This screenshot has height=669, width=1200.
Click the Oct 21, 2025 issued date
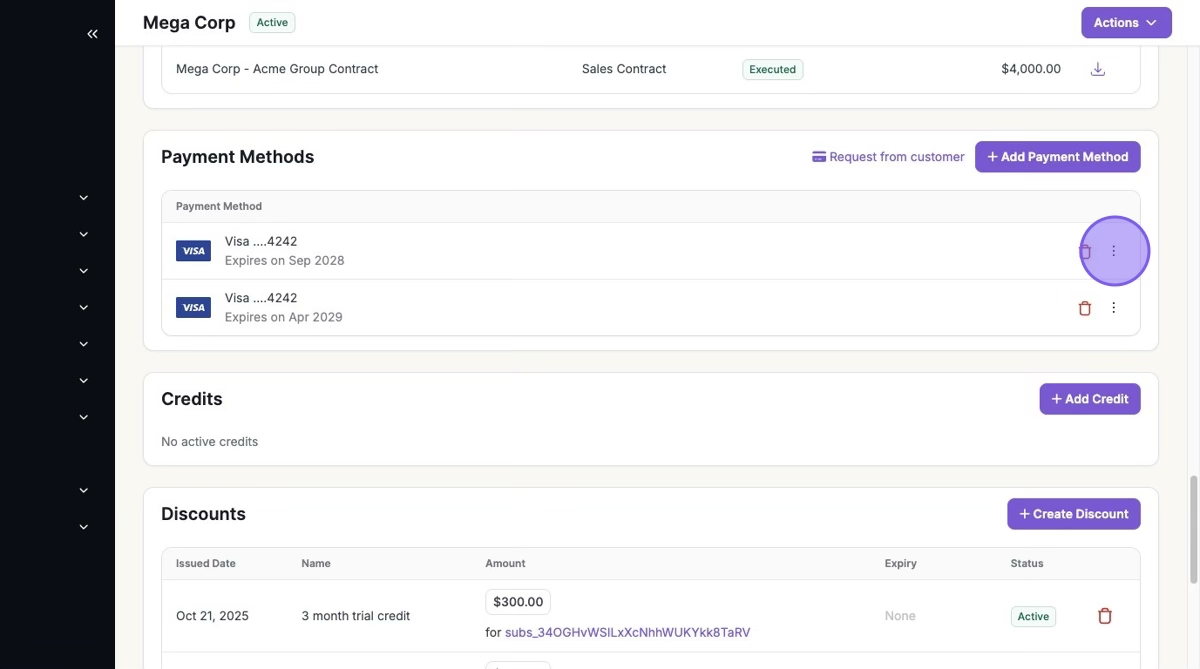coord(213,616)
